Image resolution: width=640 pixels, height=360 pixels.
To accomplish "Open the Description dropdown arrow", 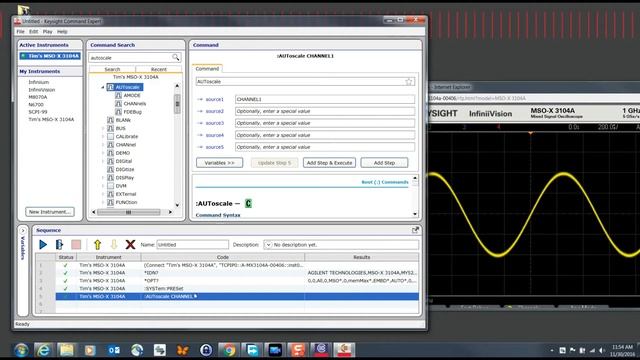I will (268, 245).
